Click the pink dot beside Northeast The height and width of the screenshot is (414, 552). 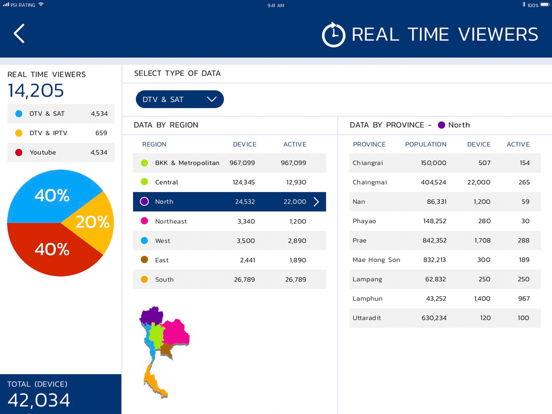[x=144, y=221]
